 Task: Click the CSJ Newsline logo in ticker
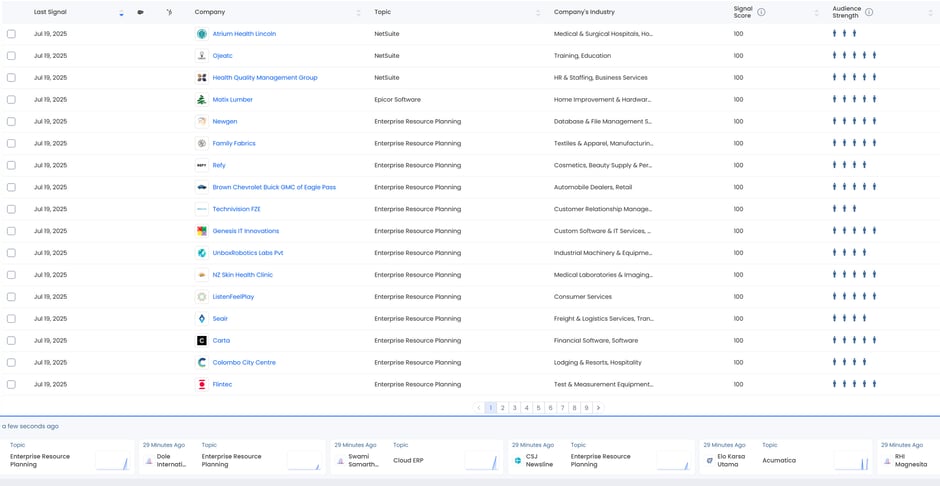(518, 460)
